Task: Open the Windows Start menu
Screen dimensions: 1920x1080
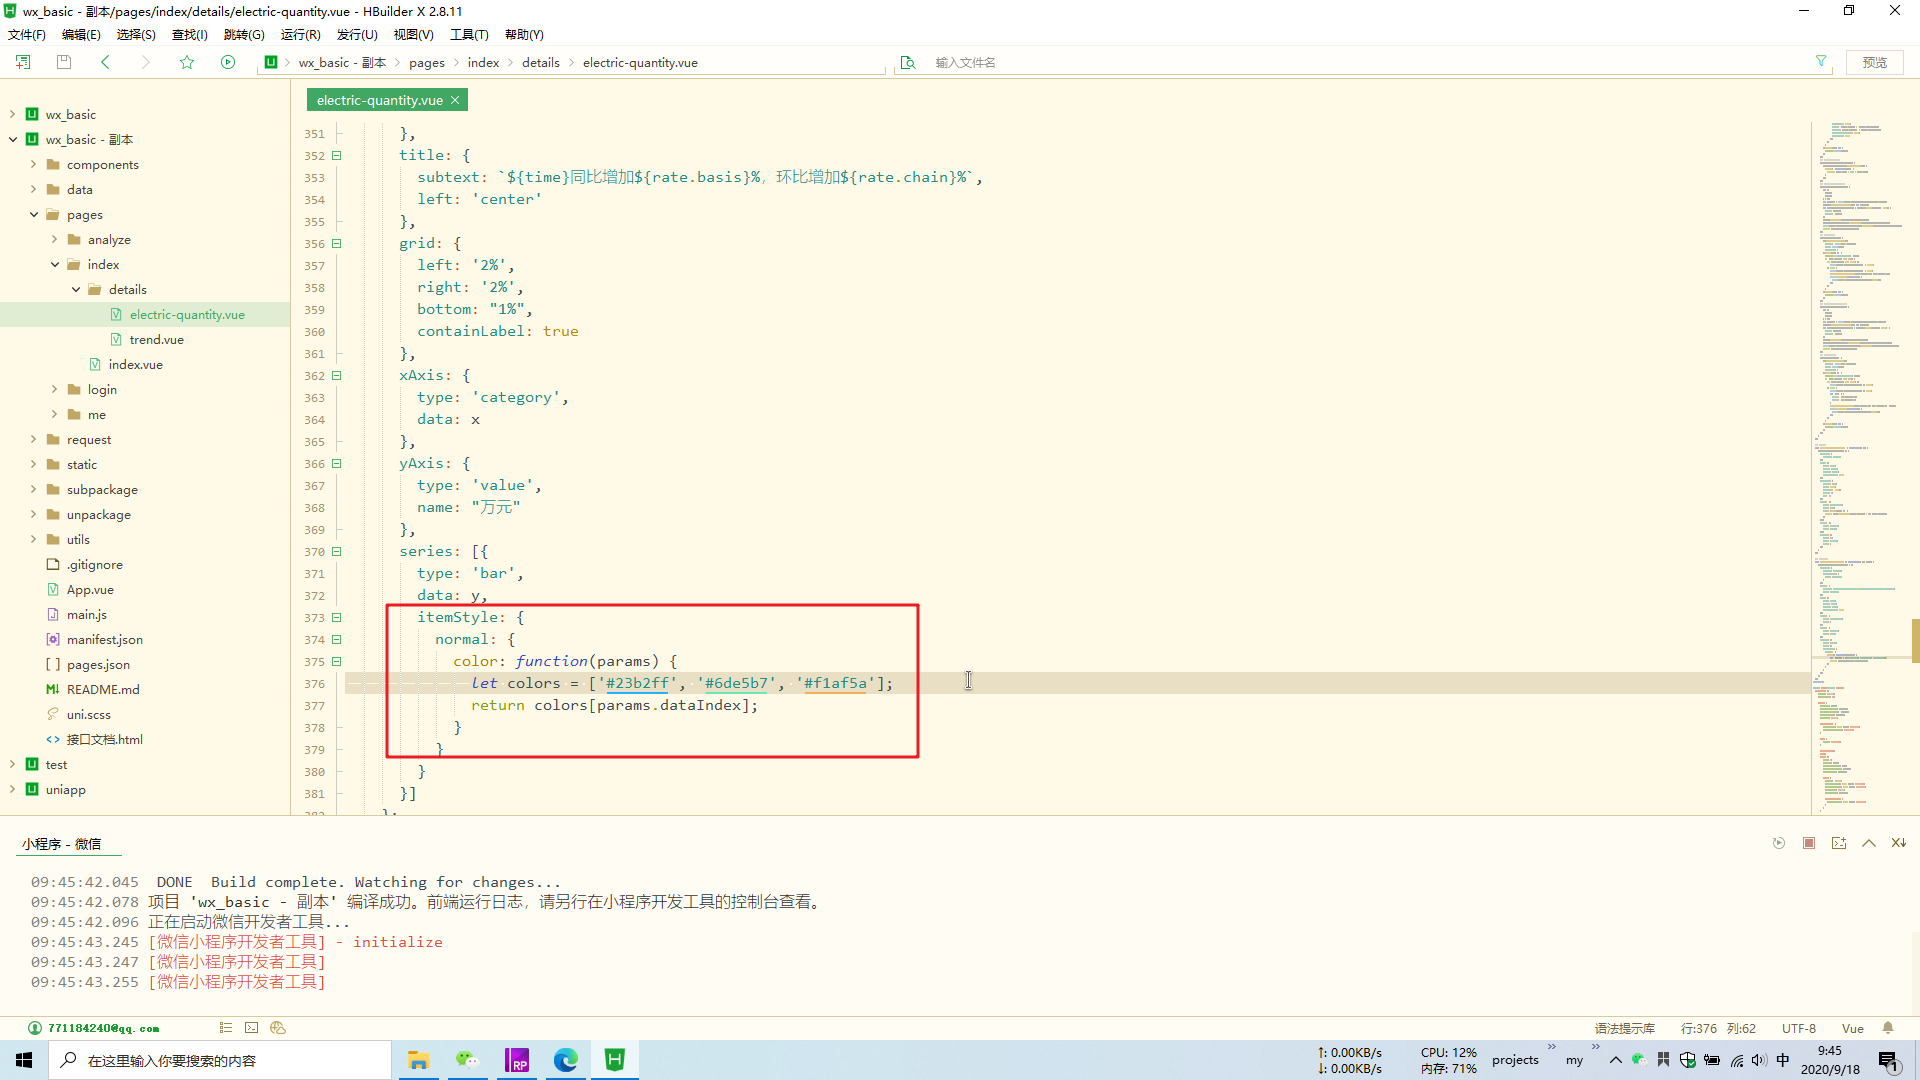Action: (x=24, y=1060)
